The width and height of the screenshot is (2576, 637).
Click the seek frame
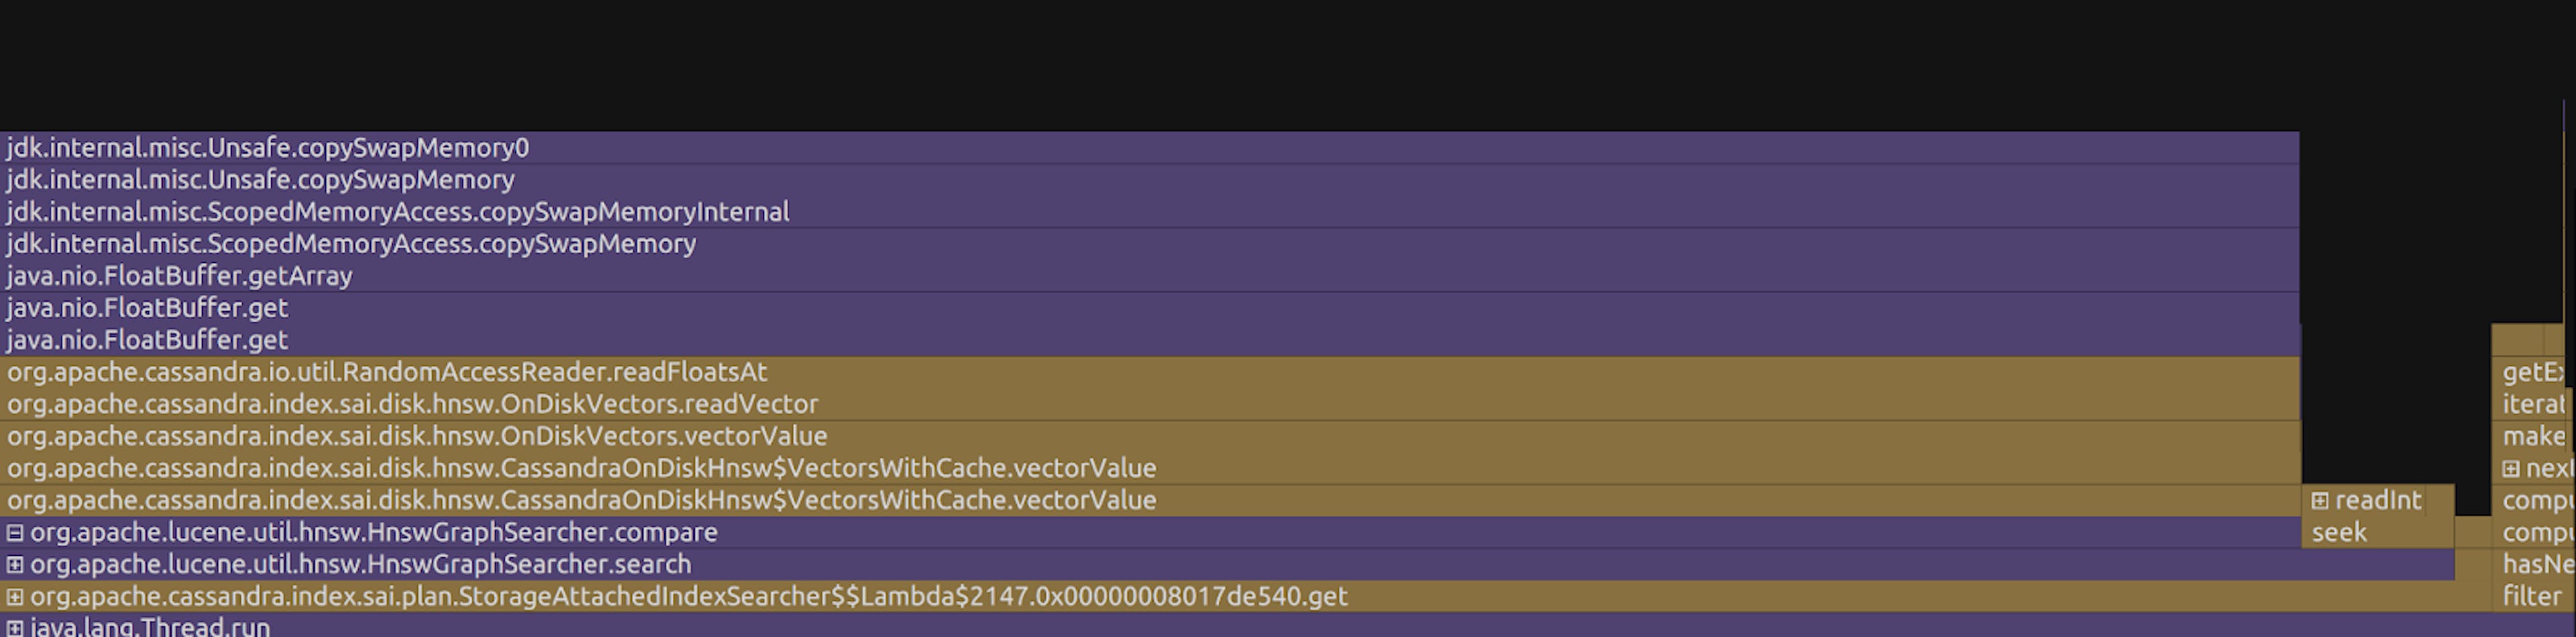pyautogui.click(x=2377, y=532)
